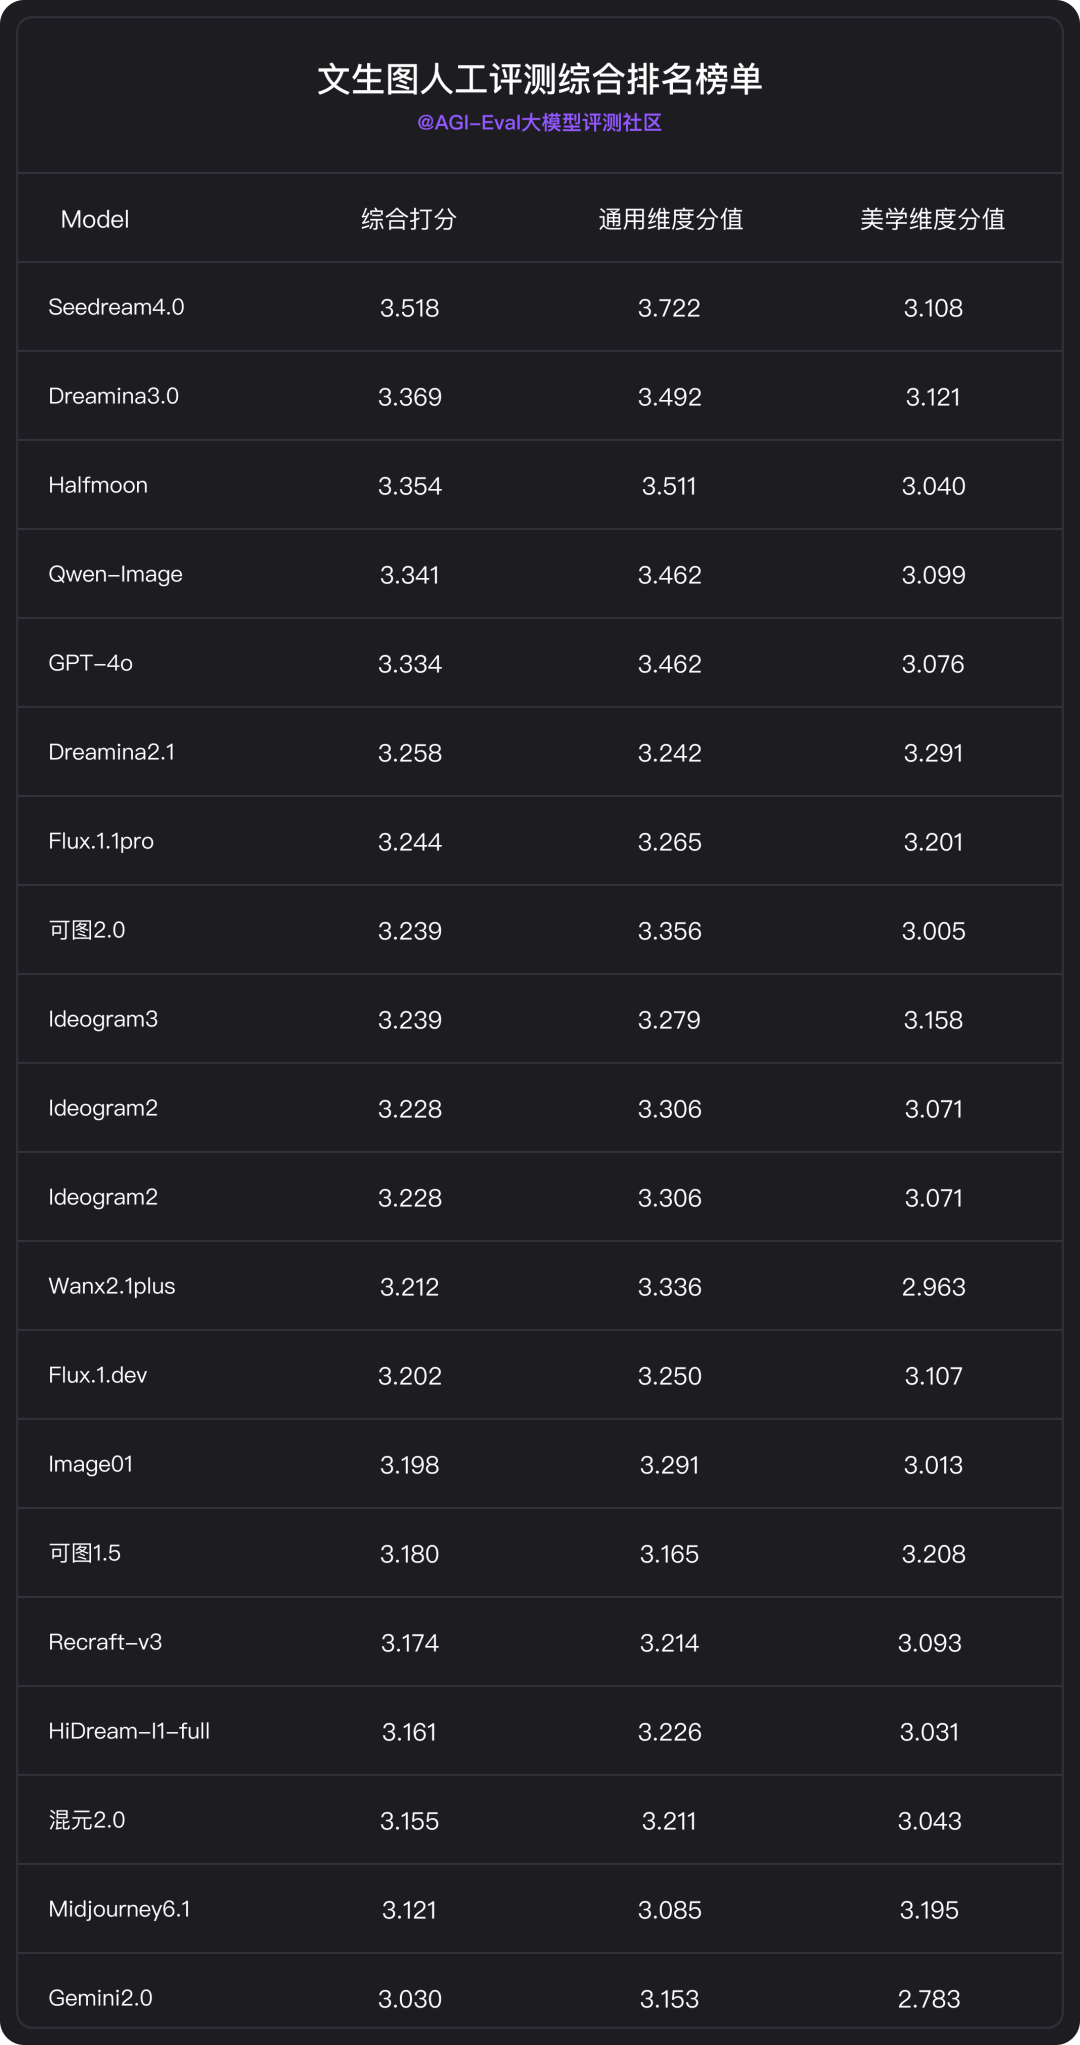Select the Flux.1.1pro model name
This screenshot has width=1080, height=2045.
pyautogui.click(x=101, y=841)
